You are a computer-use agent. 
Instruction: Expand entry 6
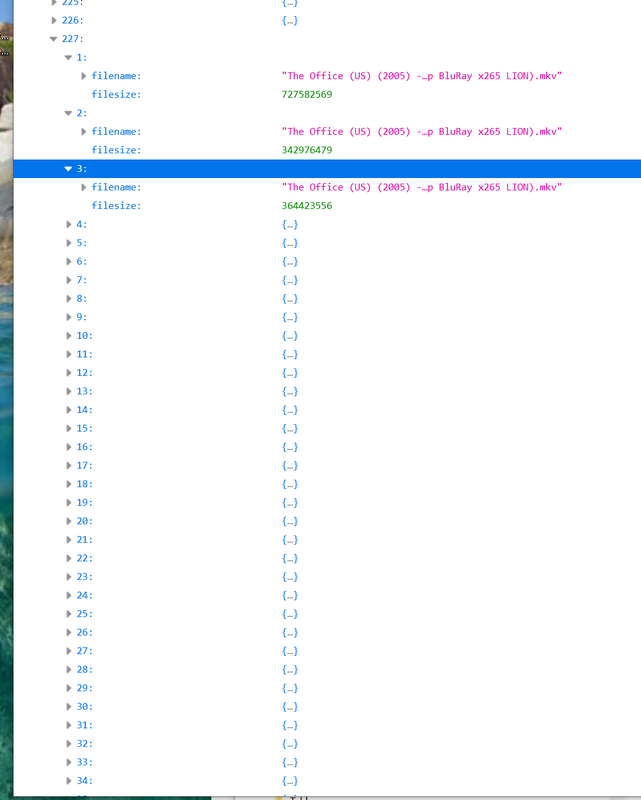69,261
